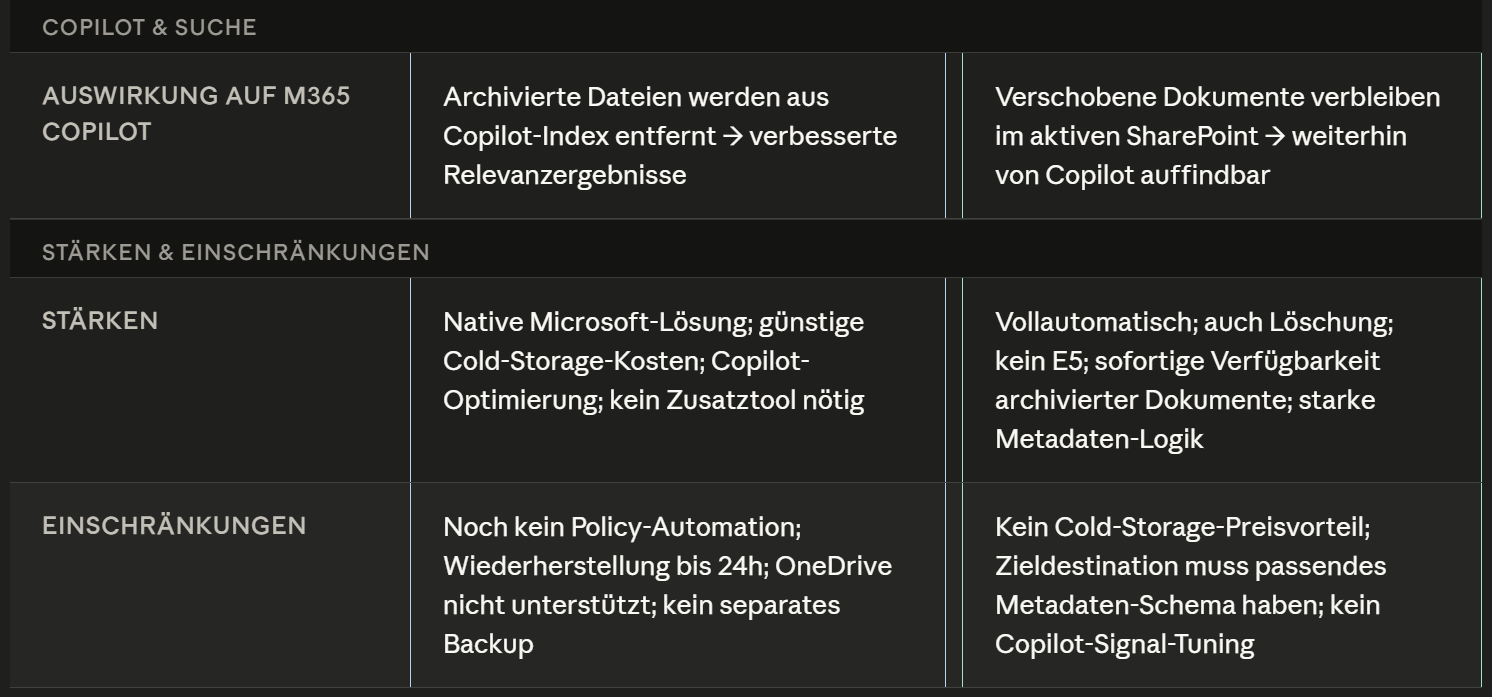Click the Kein Cold-Storage-Preisvorteil limitations cell
This screenshot has height=697, width=1492.
tap(1221, 585)
